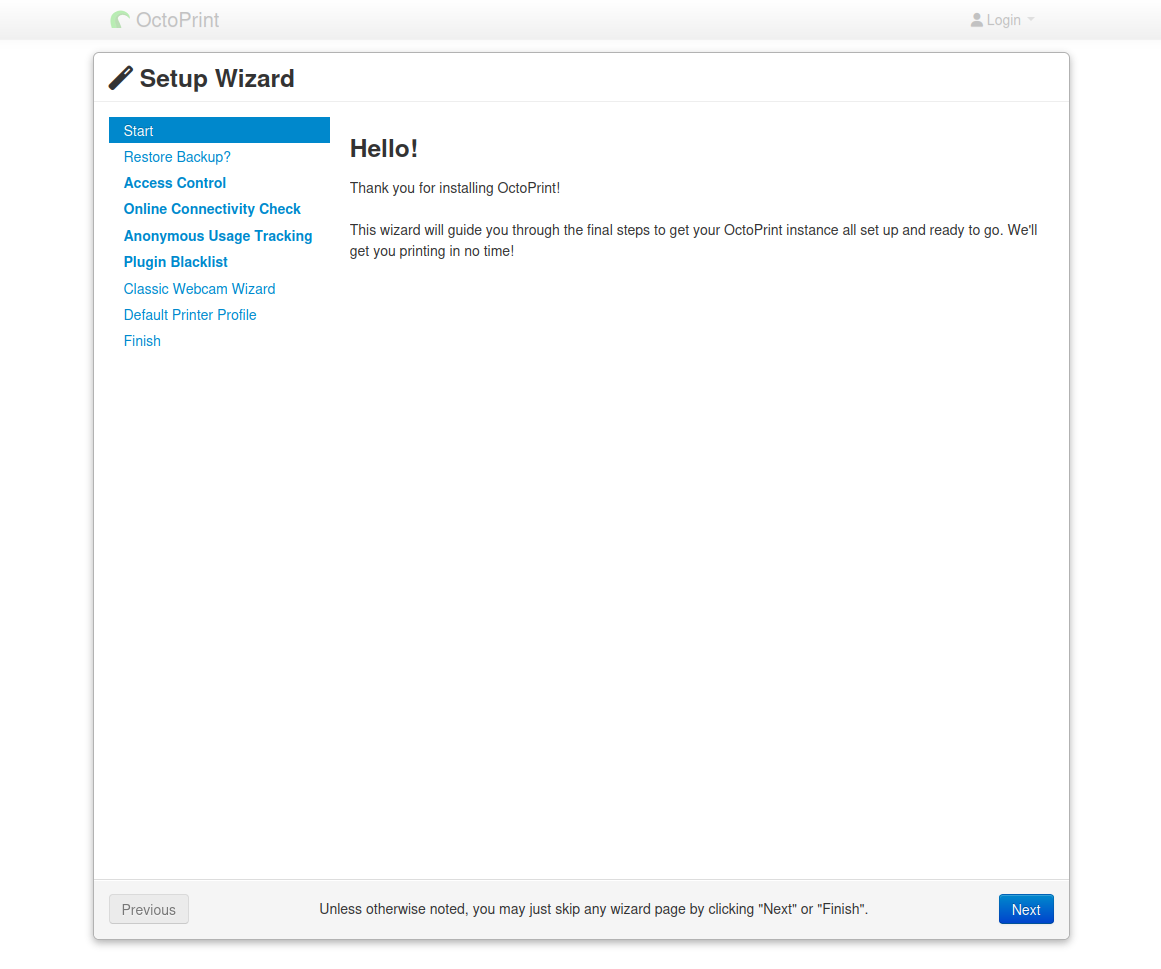The image size is (1161, 969).
Task: Click the Hello! heading
Action: pos(384,149)
